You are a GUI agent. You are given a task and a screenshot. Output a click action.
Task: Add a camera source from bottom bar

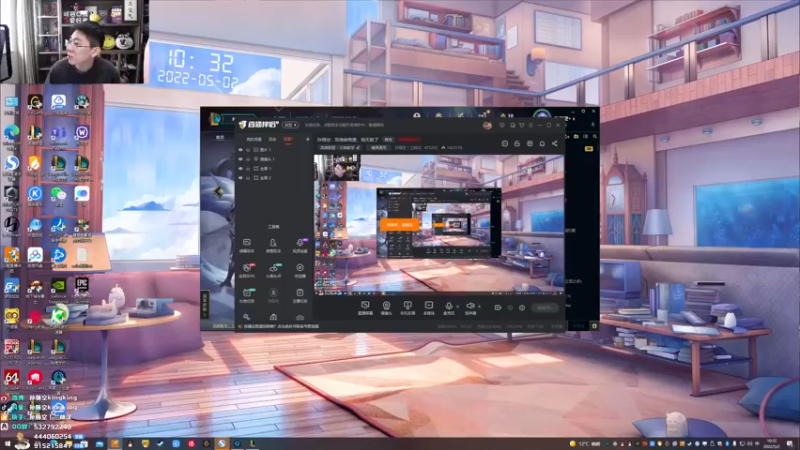[386, 308]
